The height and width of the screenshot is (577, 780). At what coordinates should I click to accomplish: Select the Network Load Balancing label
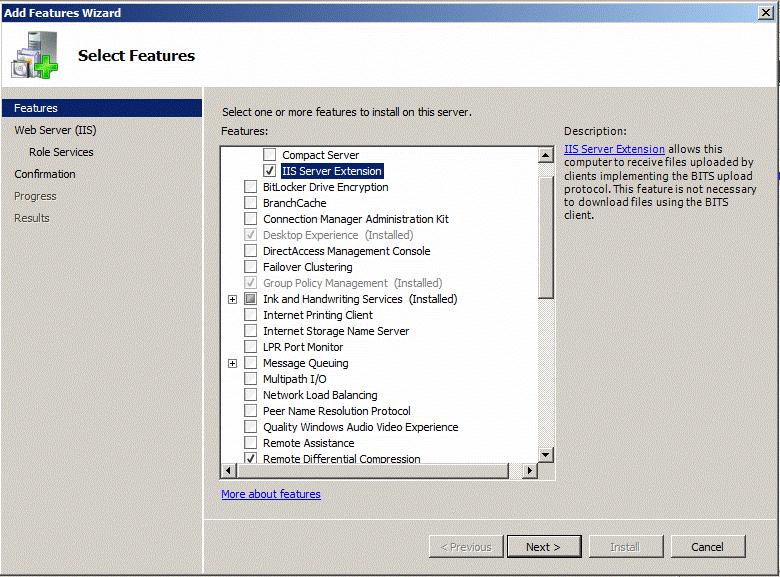point(320,395)
